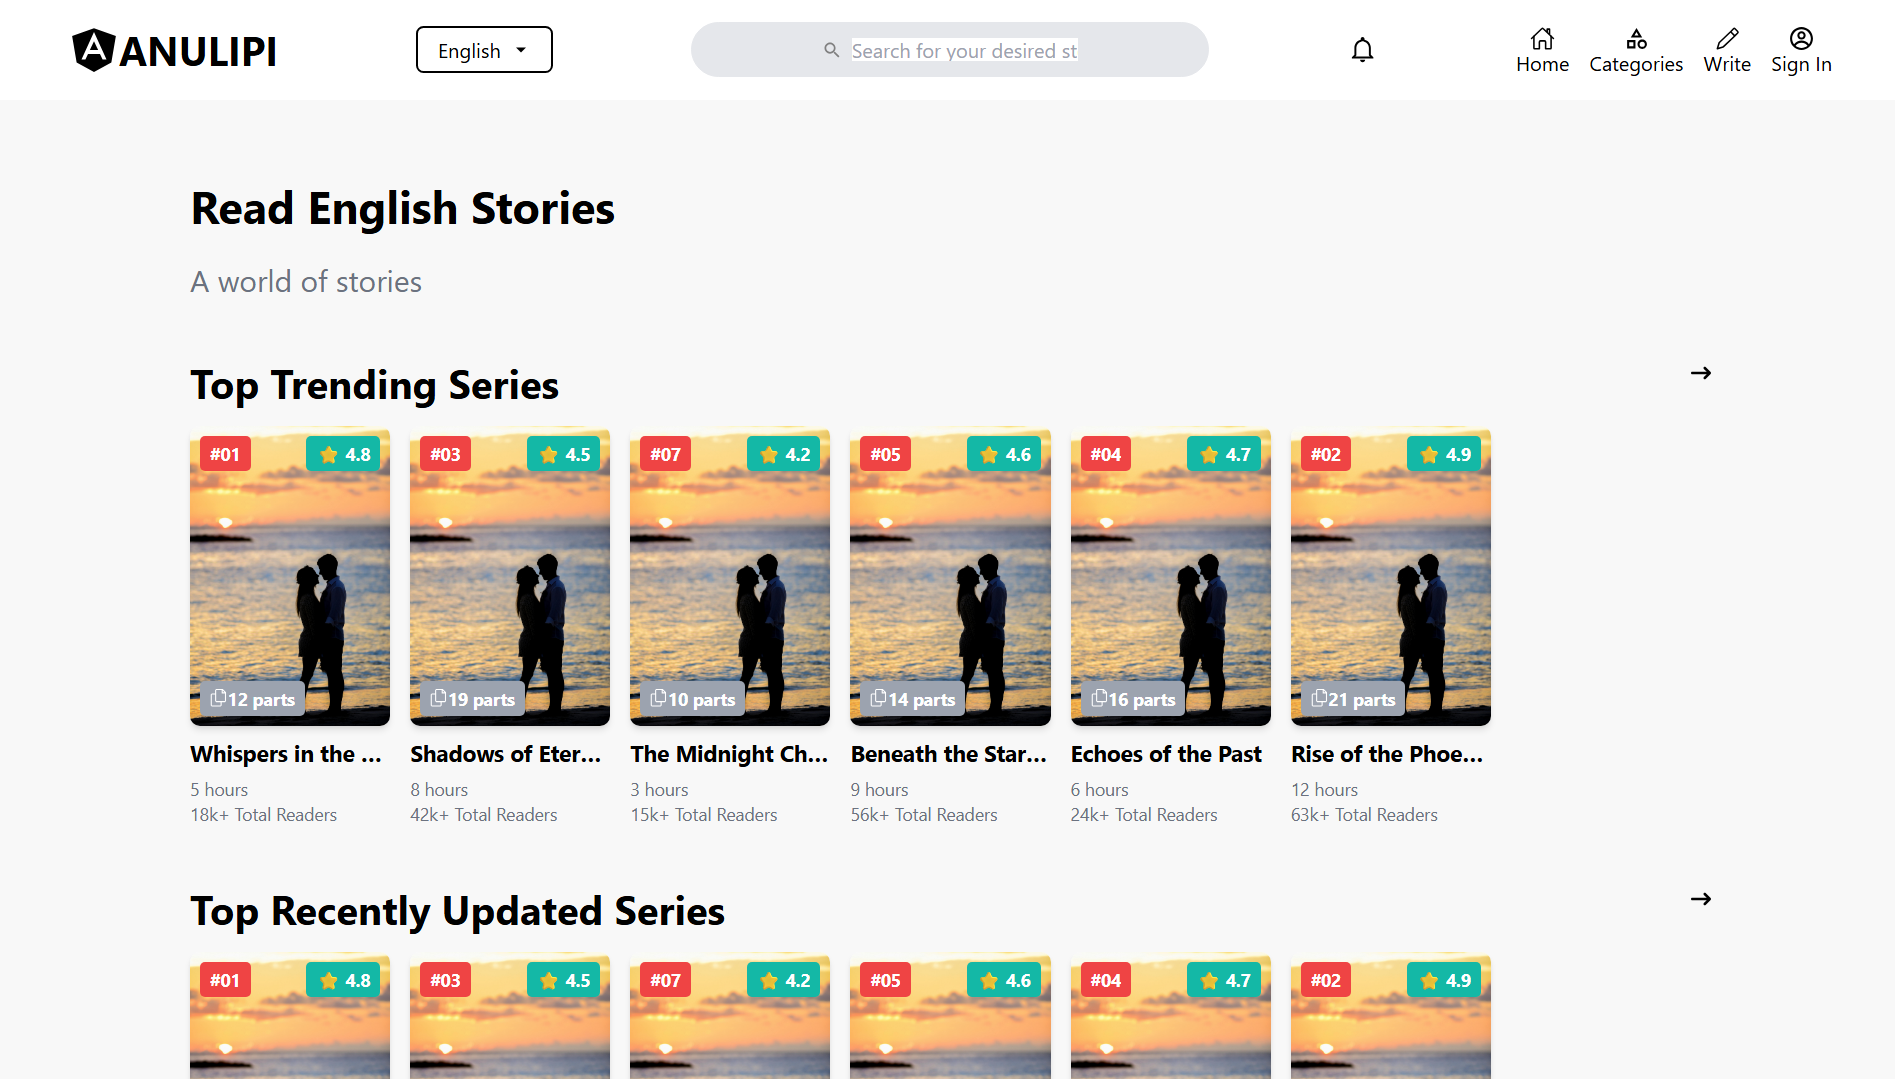
Task: Open The Midnight Ch... trending cover image
Action: [729, 577]
